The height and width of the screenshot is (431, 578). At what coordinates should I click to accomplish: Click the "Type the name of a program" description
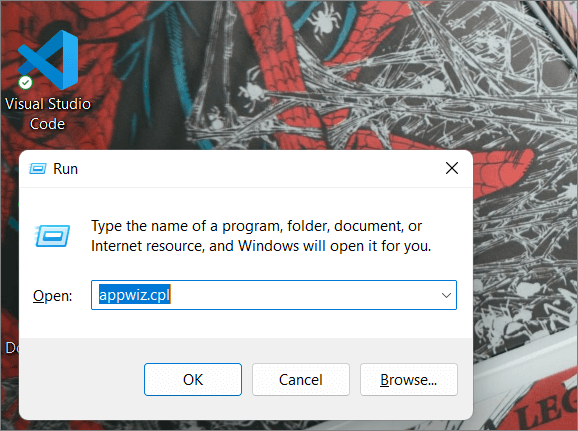pos(261,236)
